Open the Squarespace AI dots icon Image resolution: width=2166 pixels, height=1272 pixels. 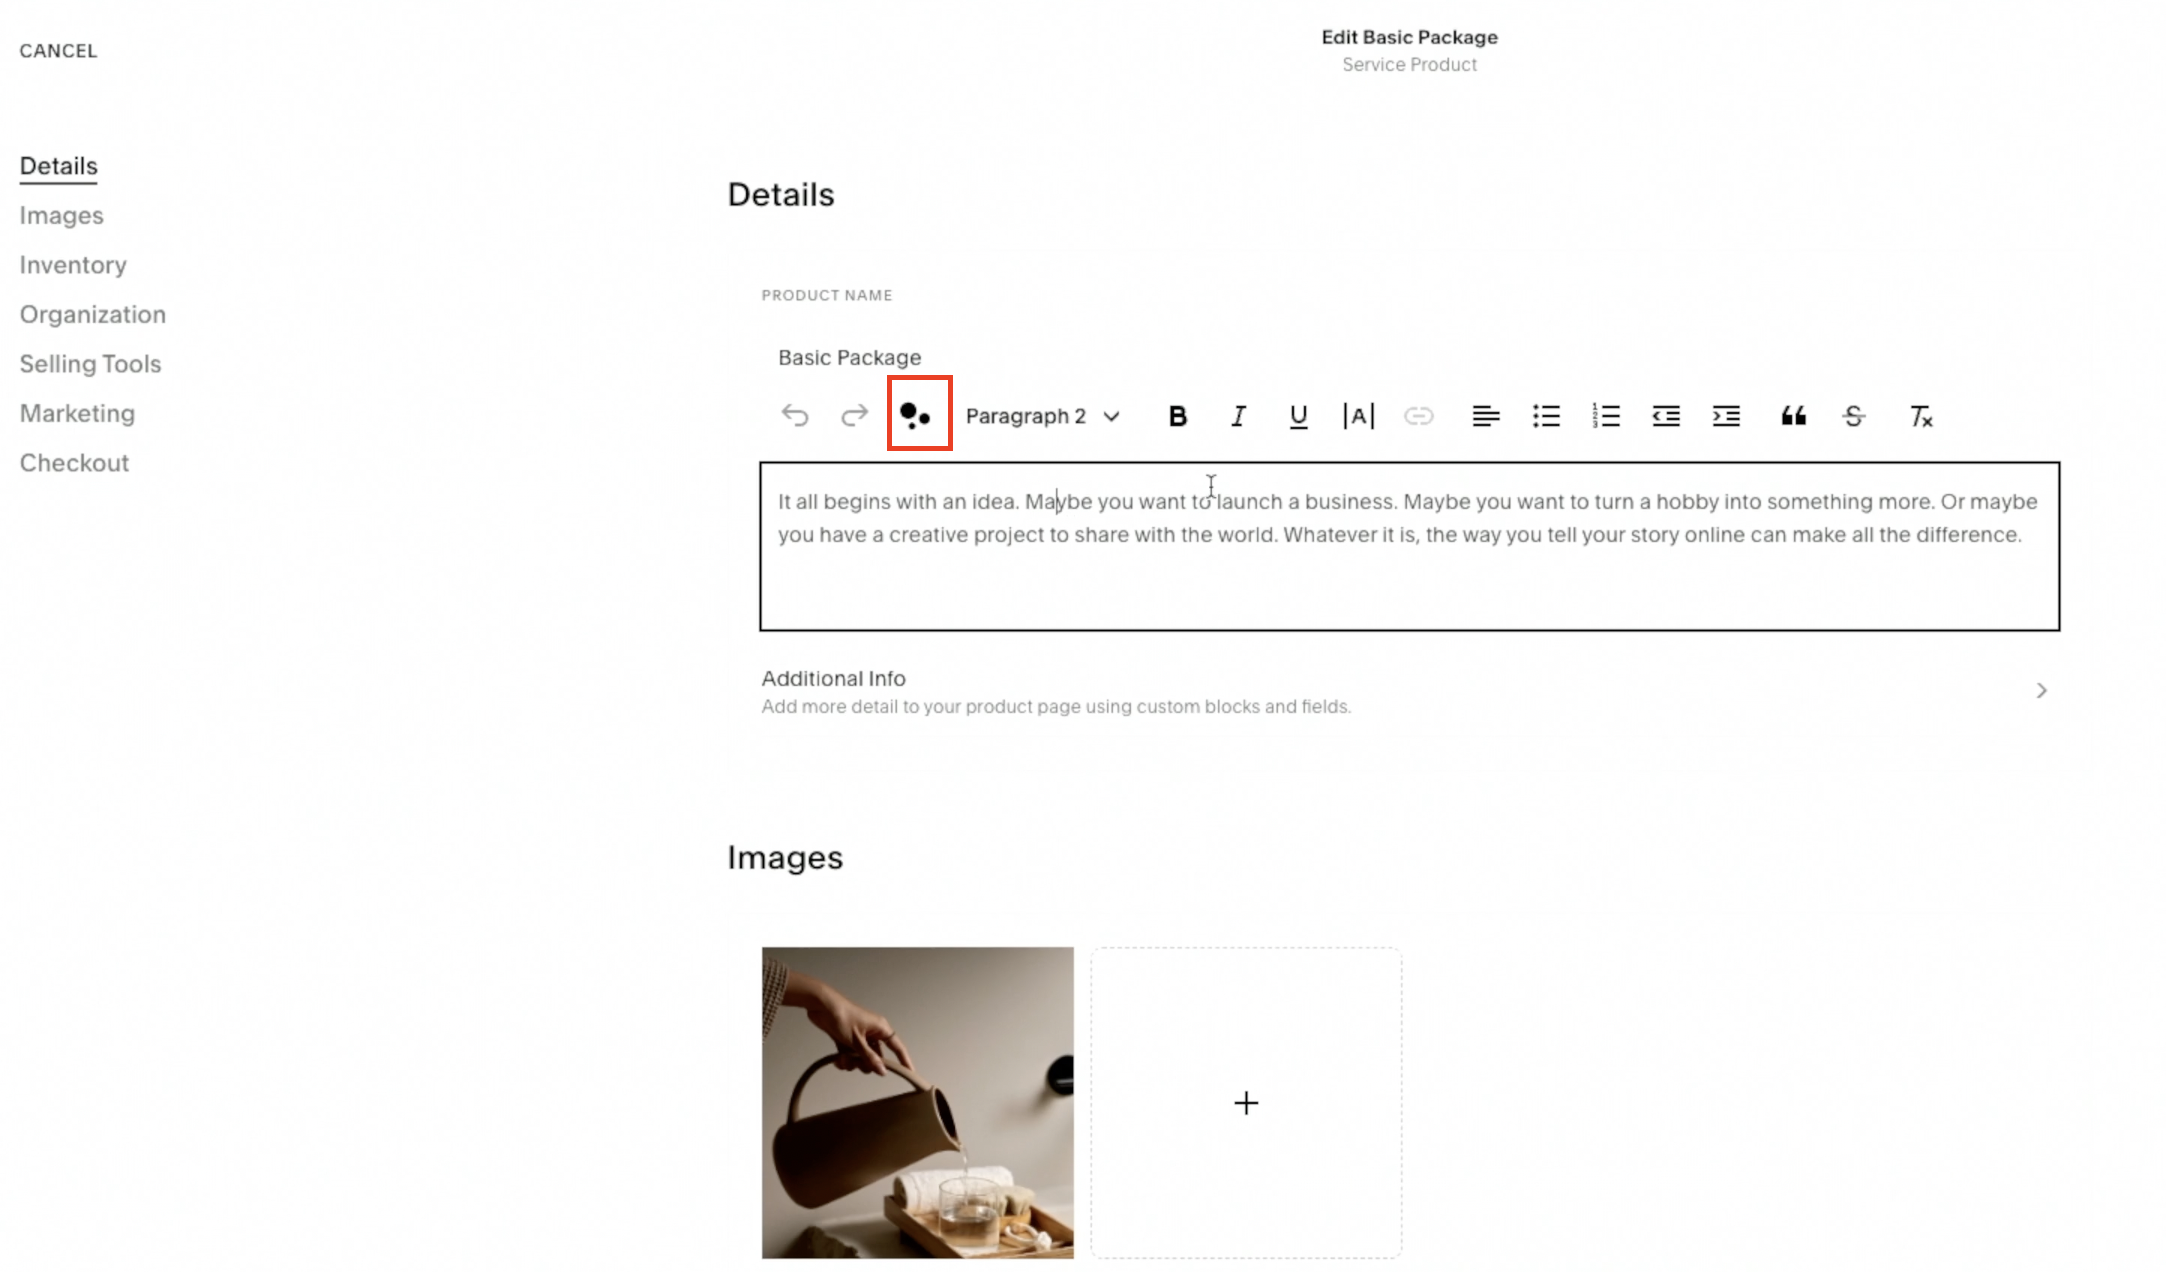(916, 415)
